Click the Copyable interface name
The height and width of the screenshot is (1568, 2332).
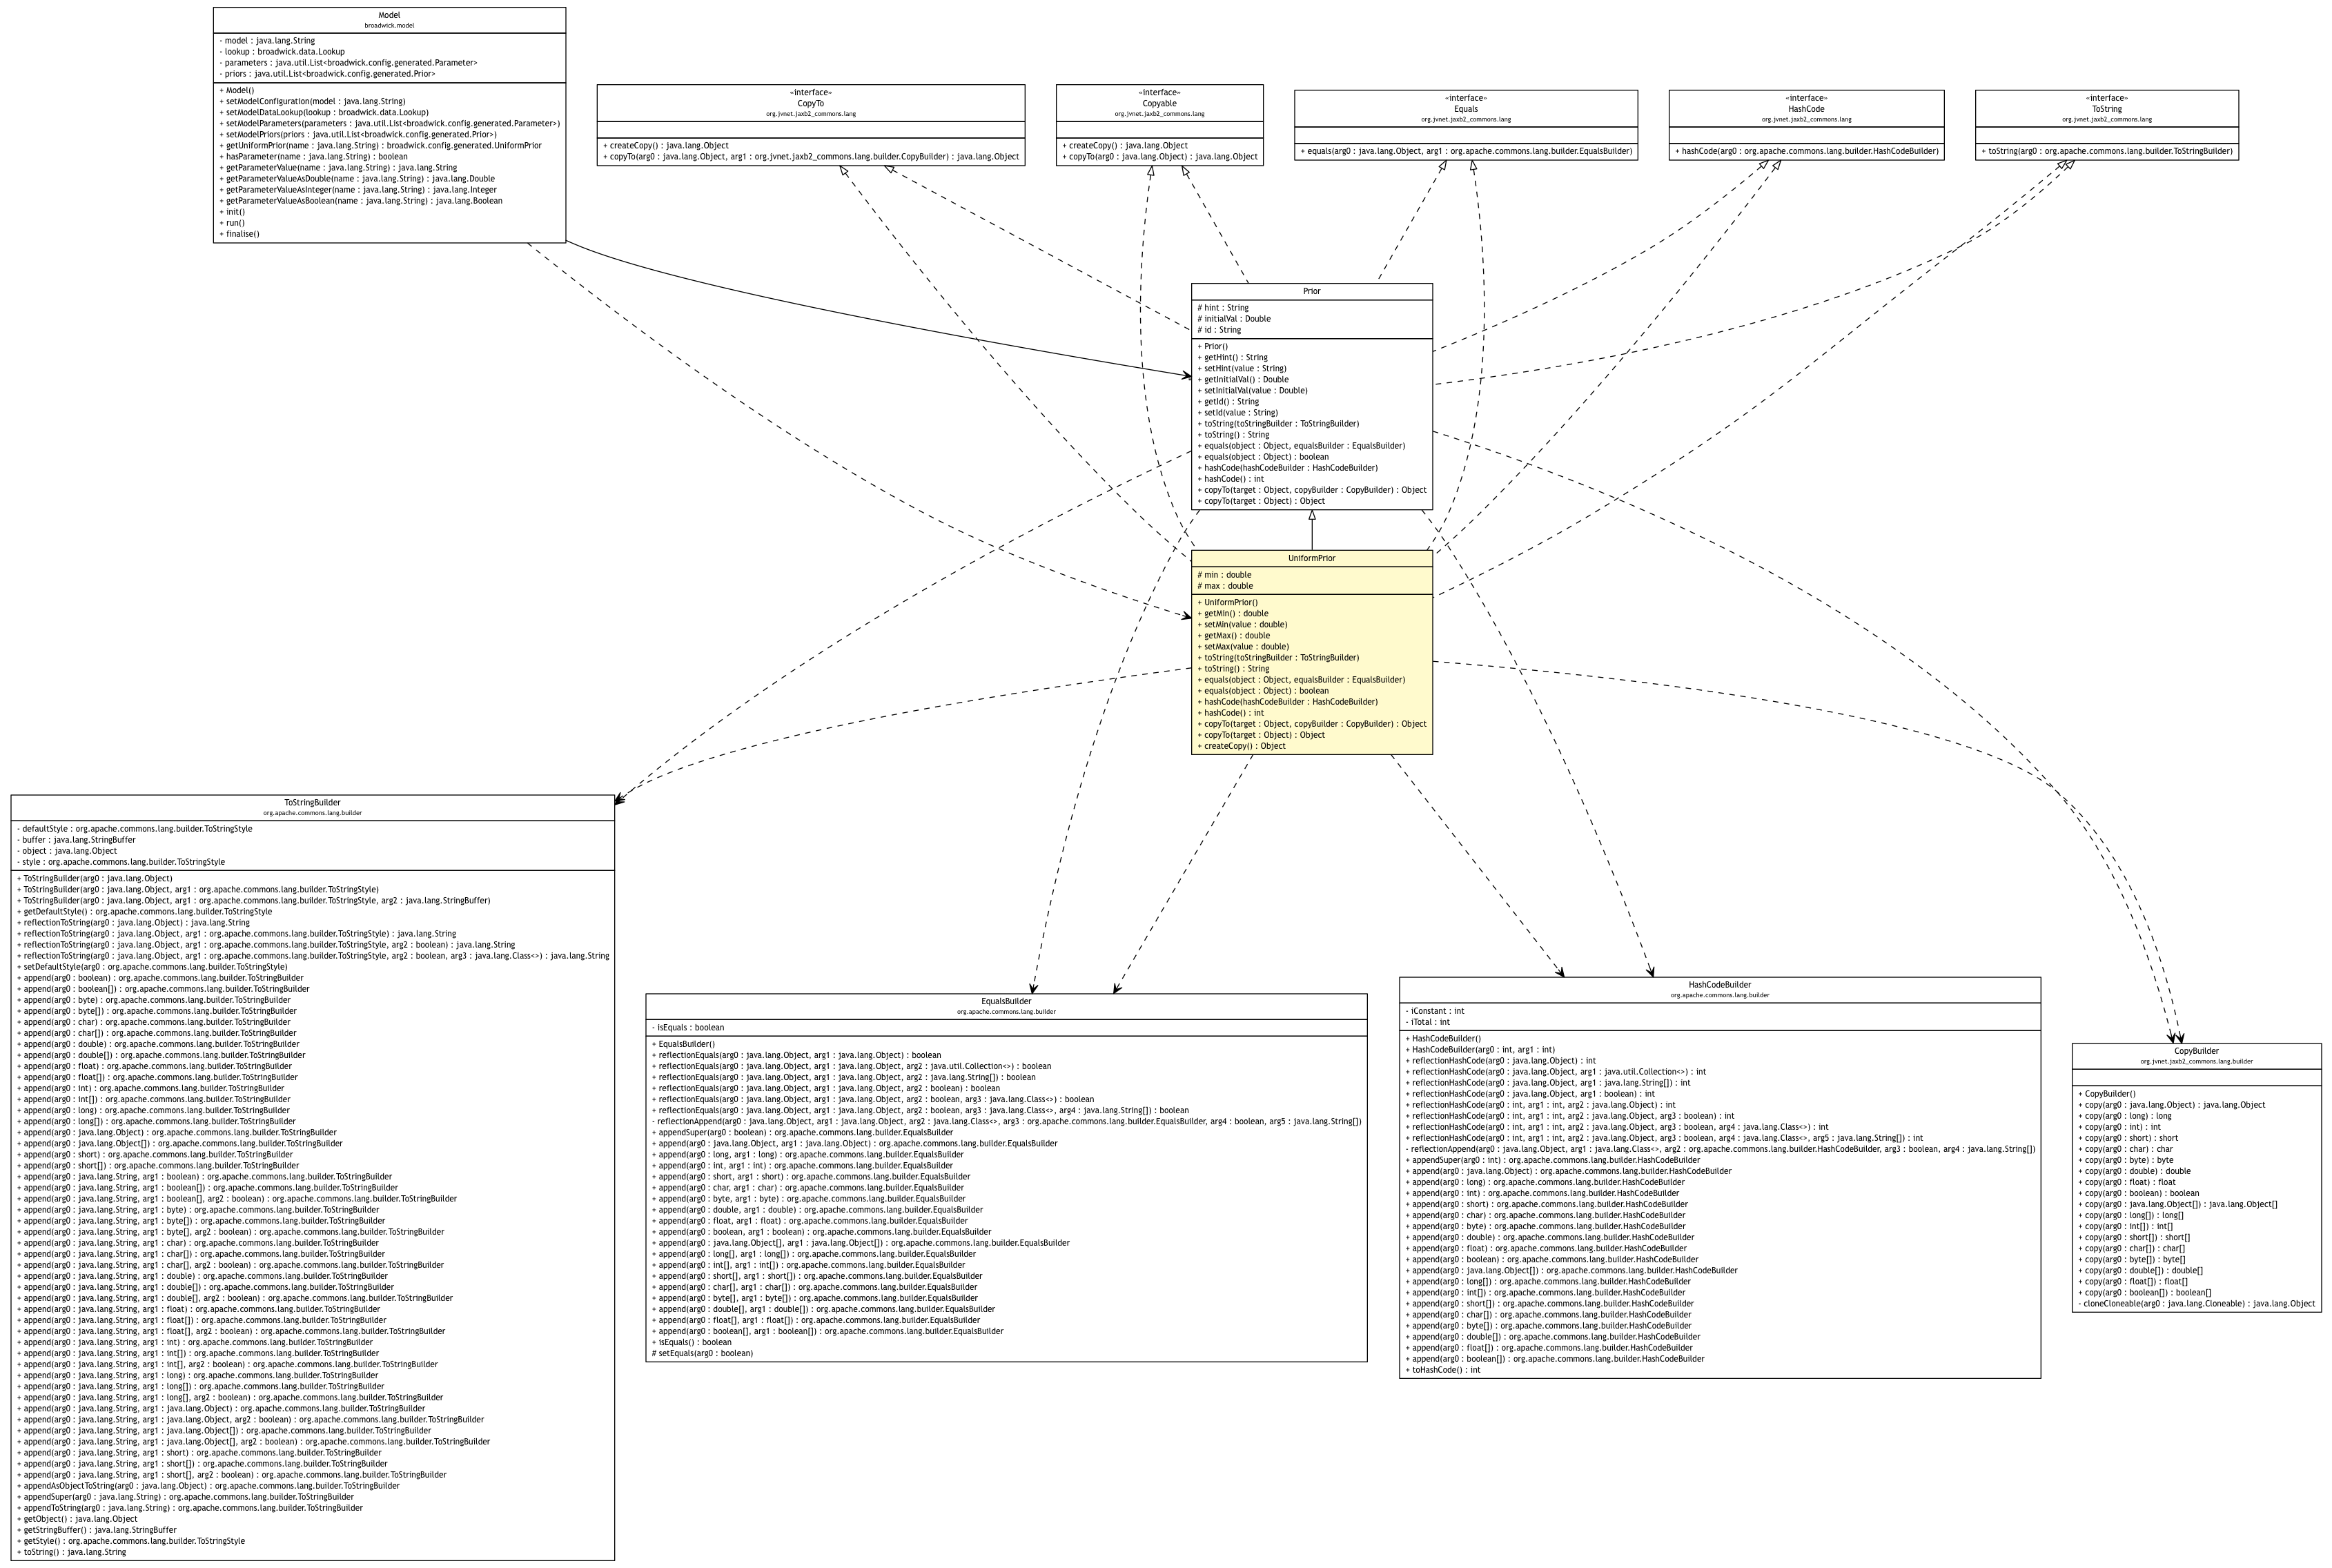point(1159,103)
